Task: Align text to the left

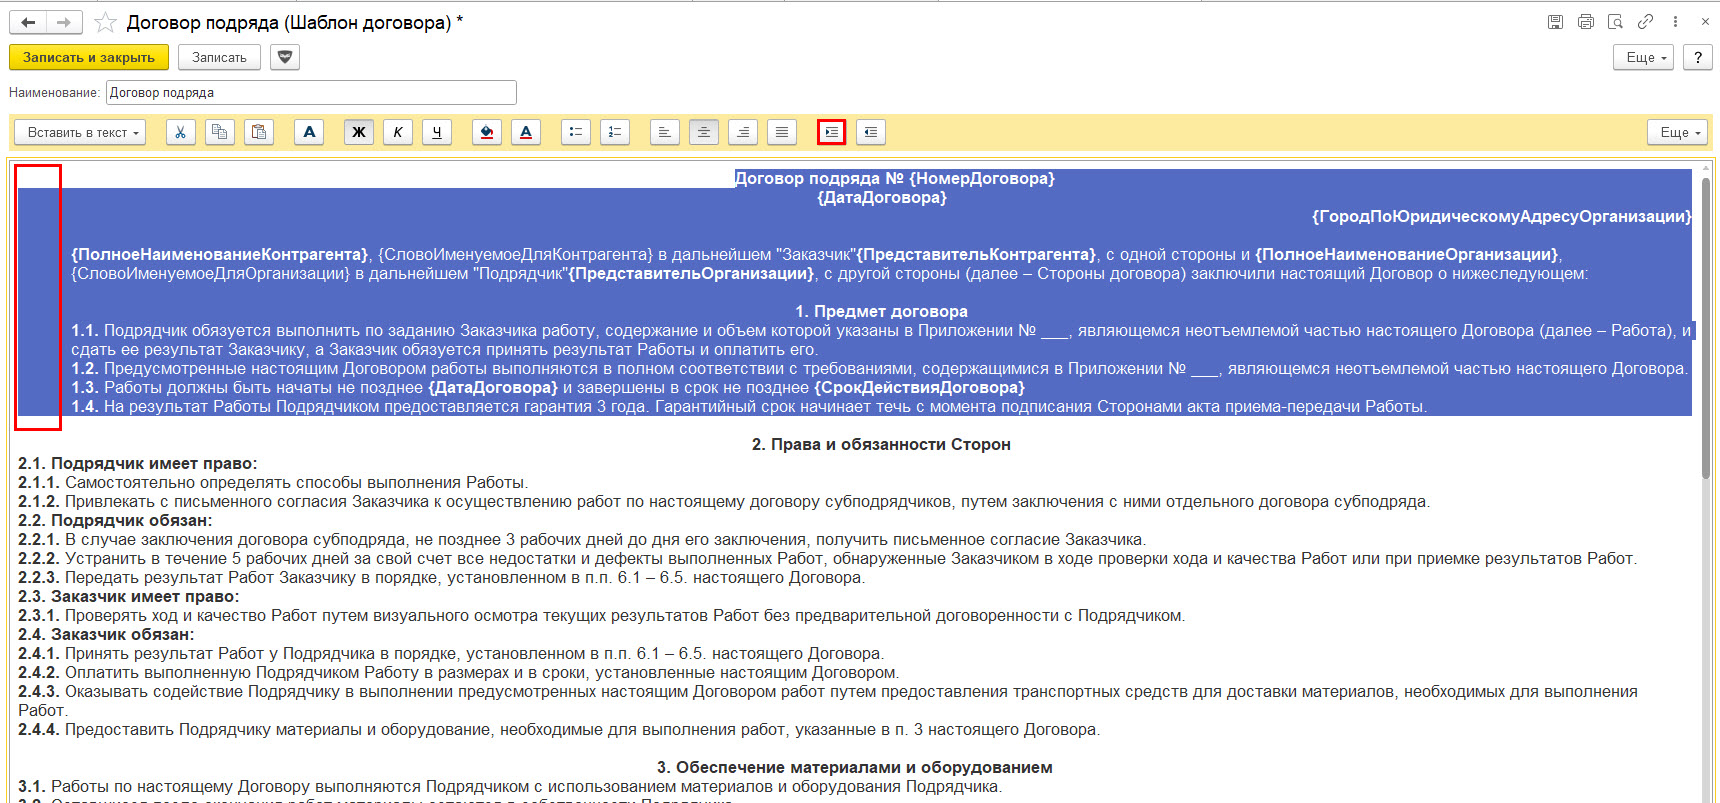Action: 665,132
